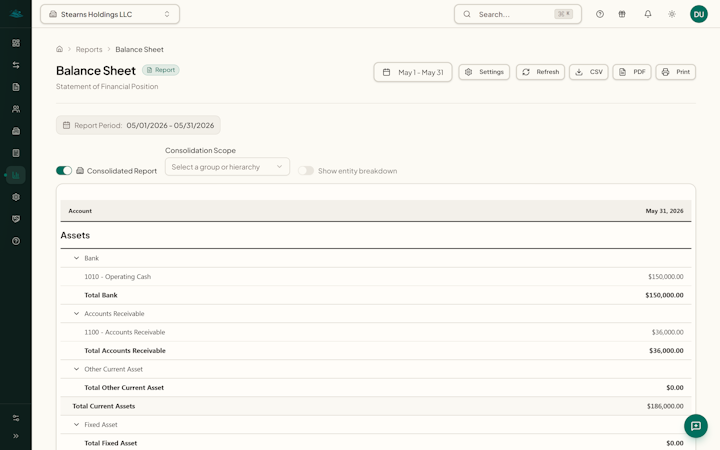
Task: Open the dashboard grid icon in sidebar
Action: click(x=16, y=43)
